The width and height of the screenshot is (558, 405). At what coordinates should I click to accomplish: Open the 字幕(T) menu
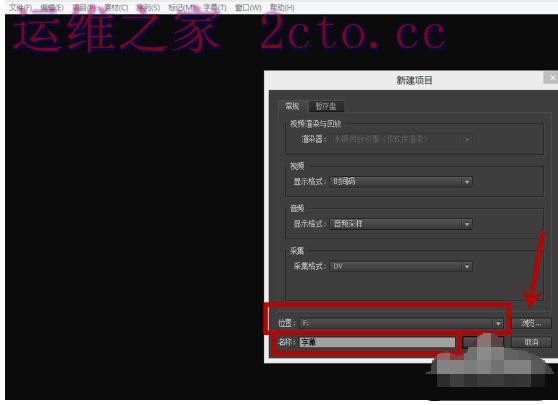click(215, 7)
